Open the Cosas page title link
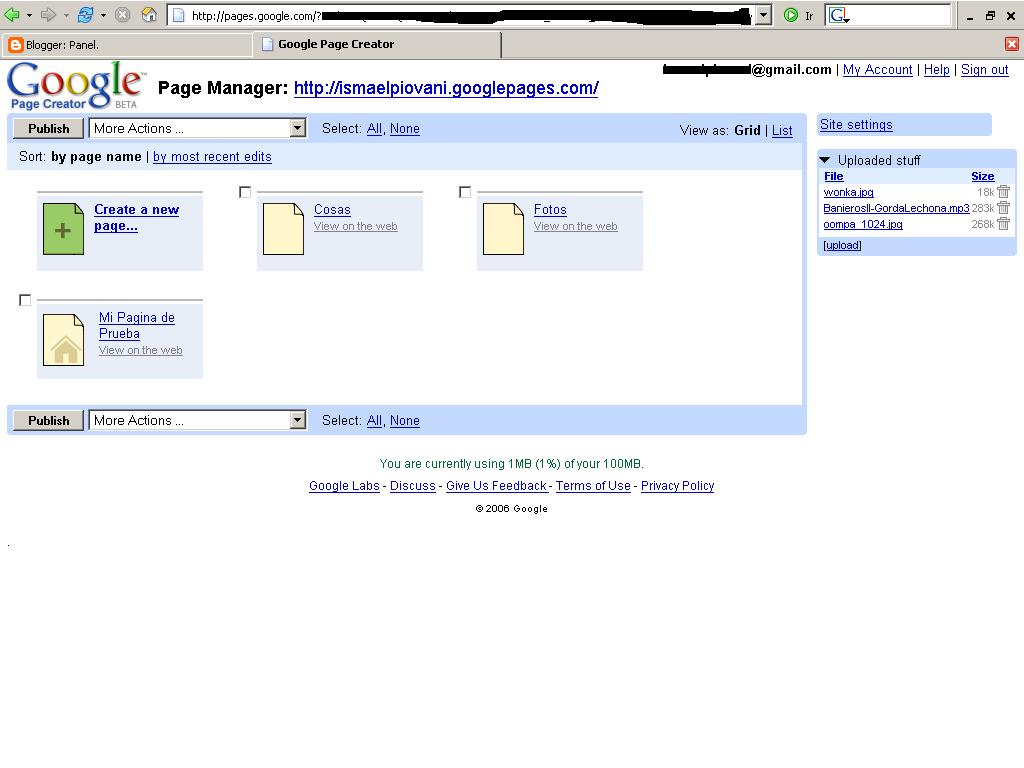The width and height of the screenshot is (1024, 768). [332, 210]
